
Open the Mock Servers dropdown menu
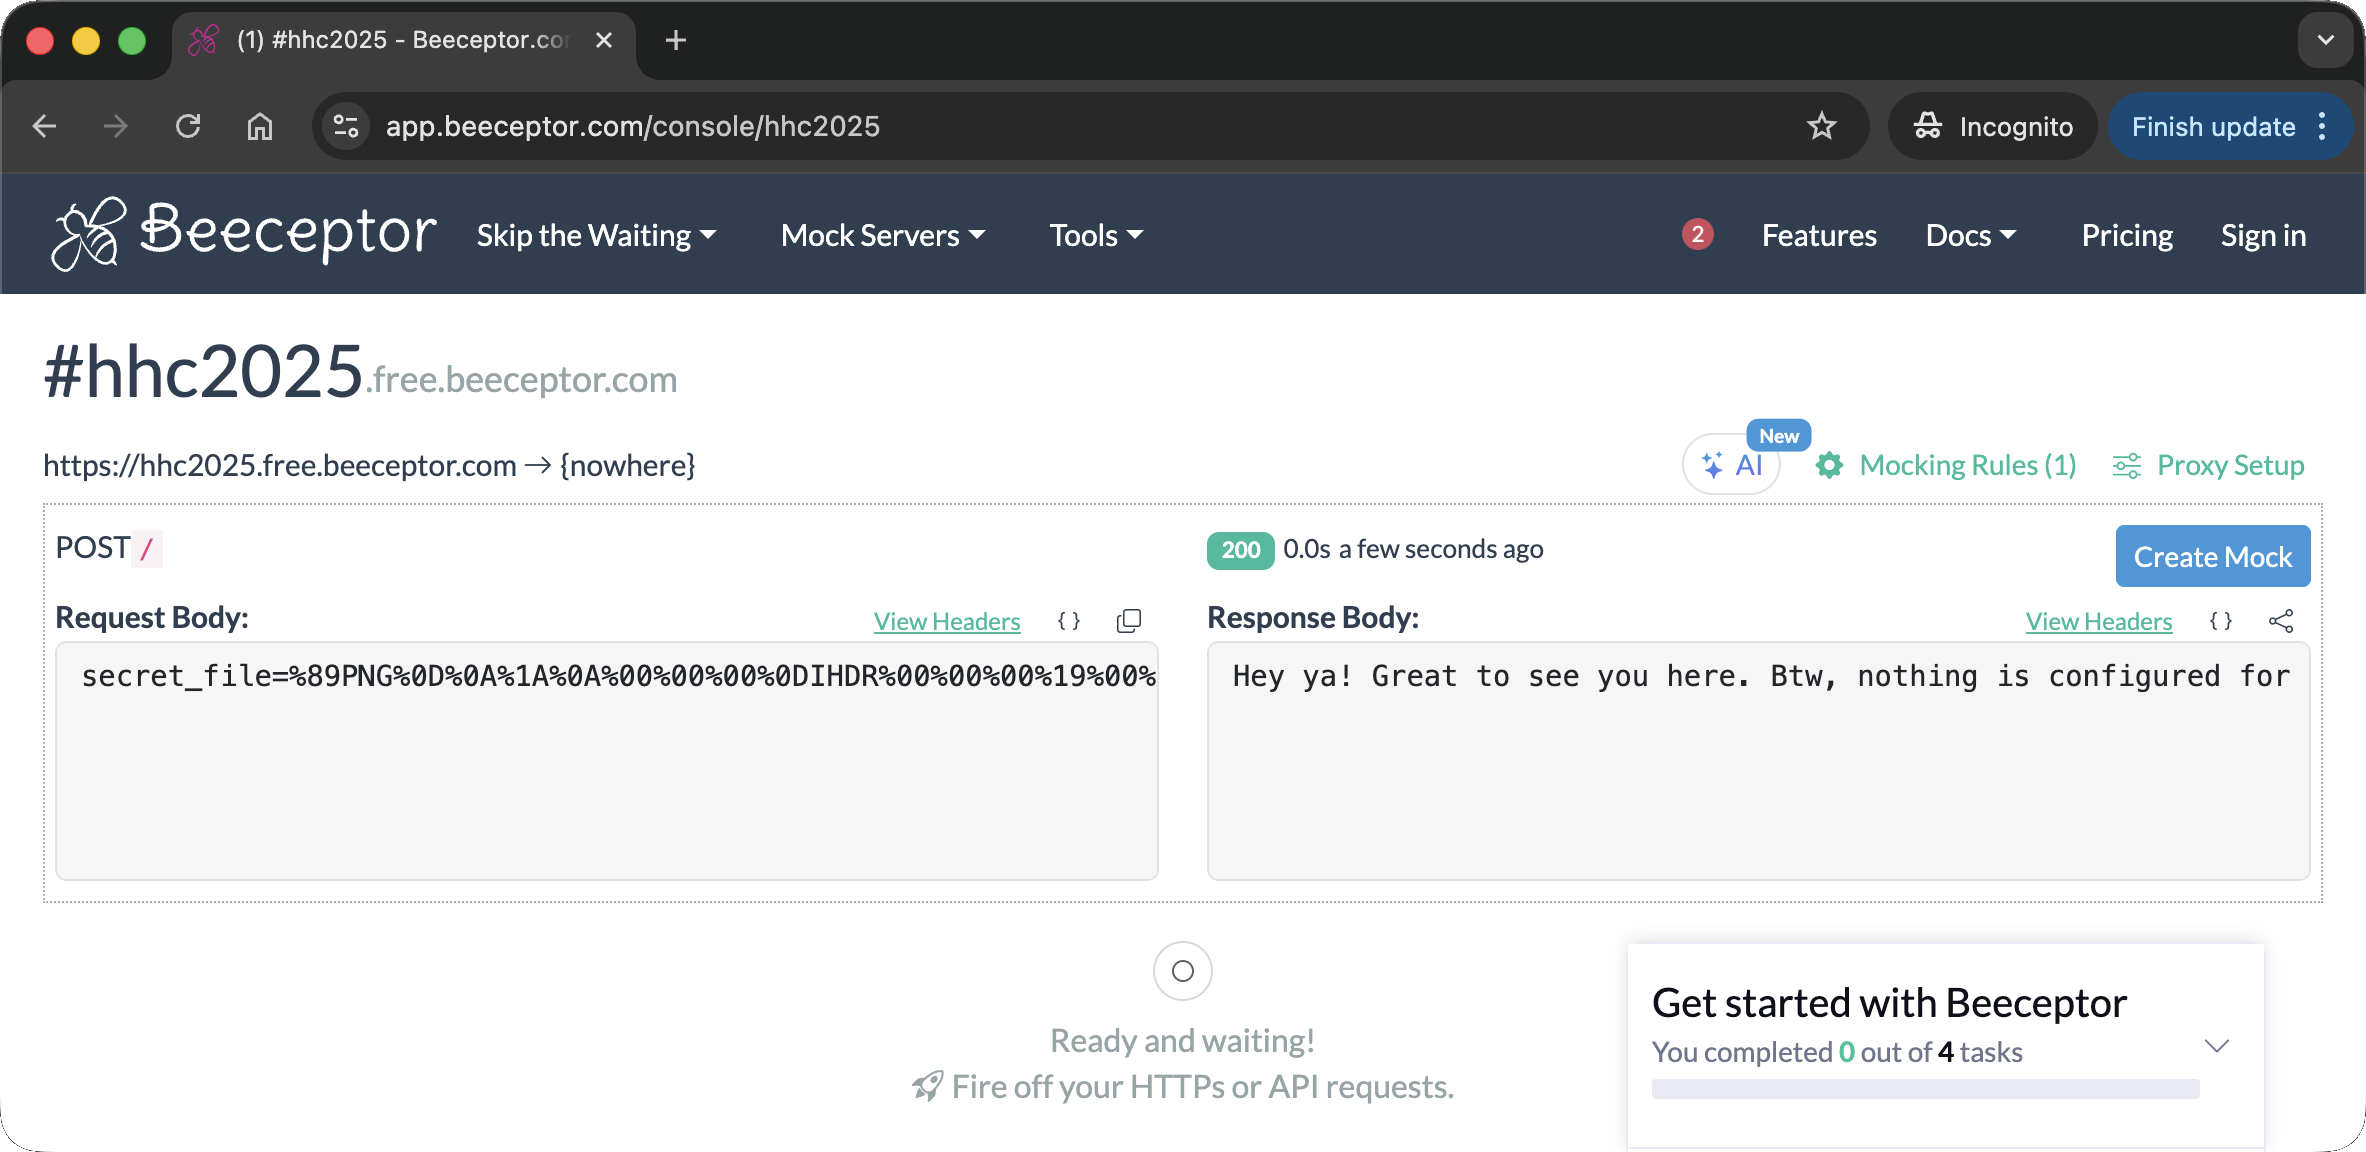coord(882,235)
